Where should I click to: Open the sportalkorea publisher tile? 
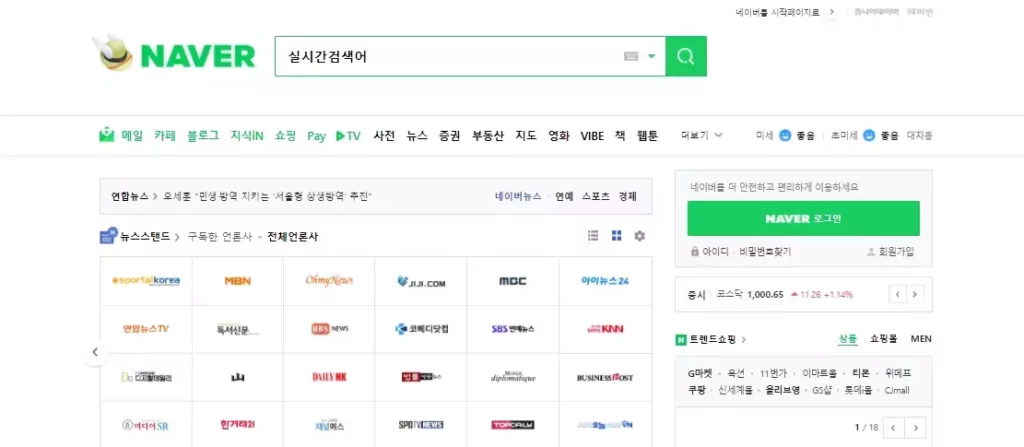point(146,281)
